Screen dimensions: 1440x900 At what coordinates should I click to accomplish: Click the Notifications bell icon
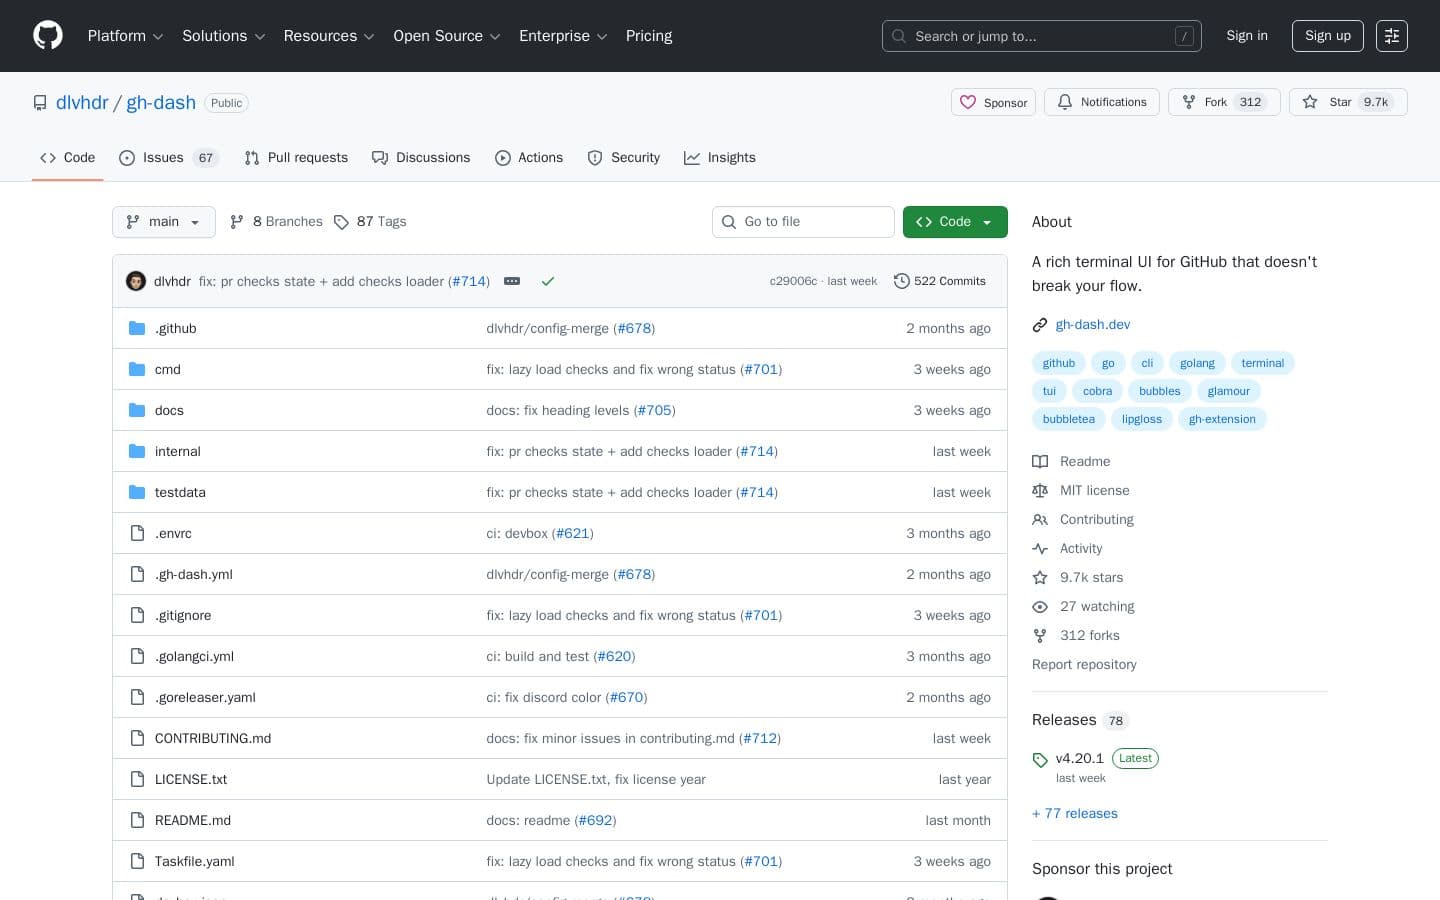coord(1065,102)
